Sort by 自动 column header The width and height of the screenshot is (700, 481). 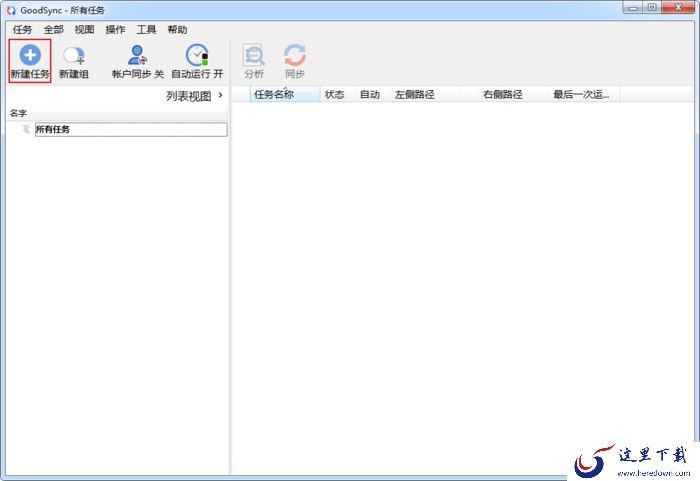point(373,94)
